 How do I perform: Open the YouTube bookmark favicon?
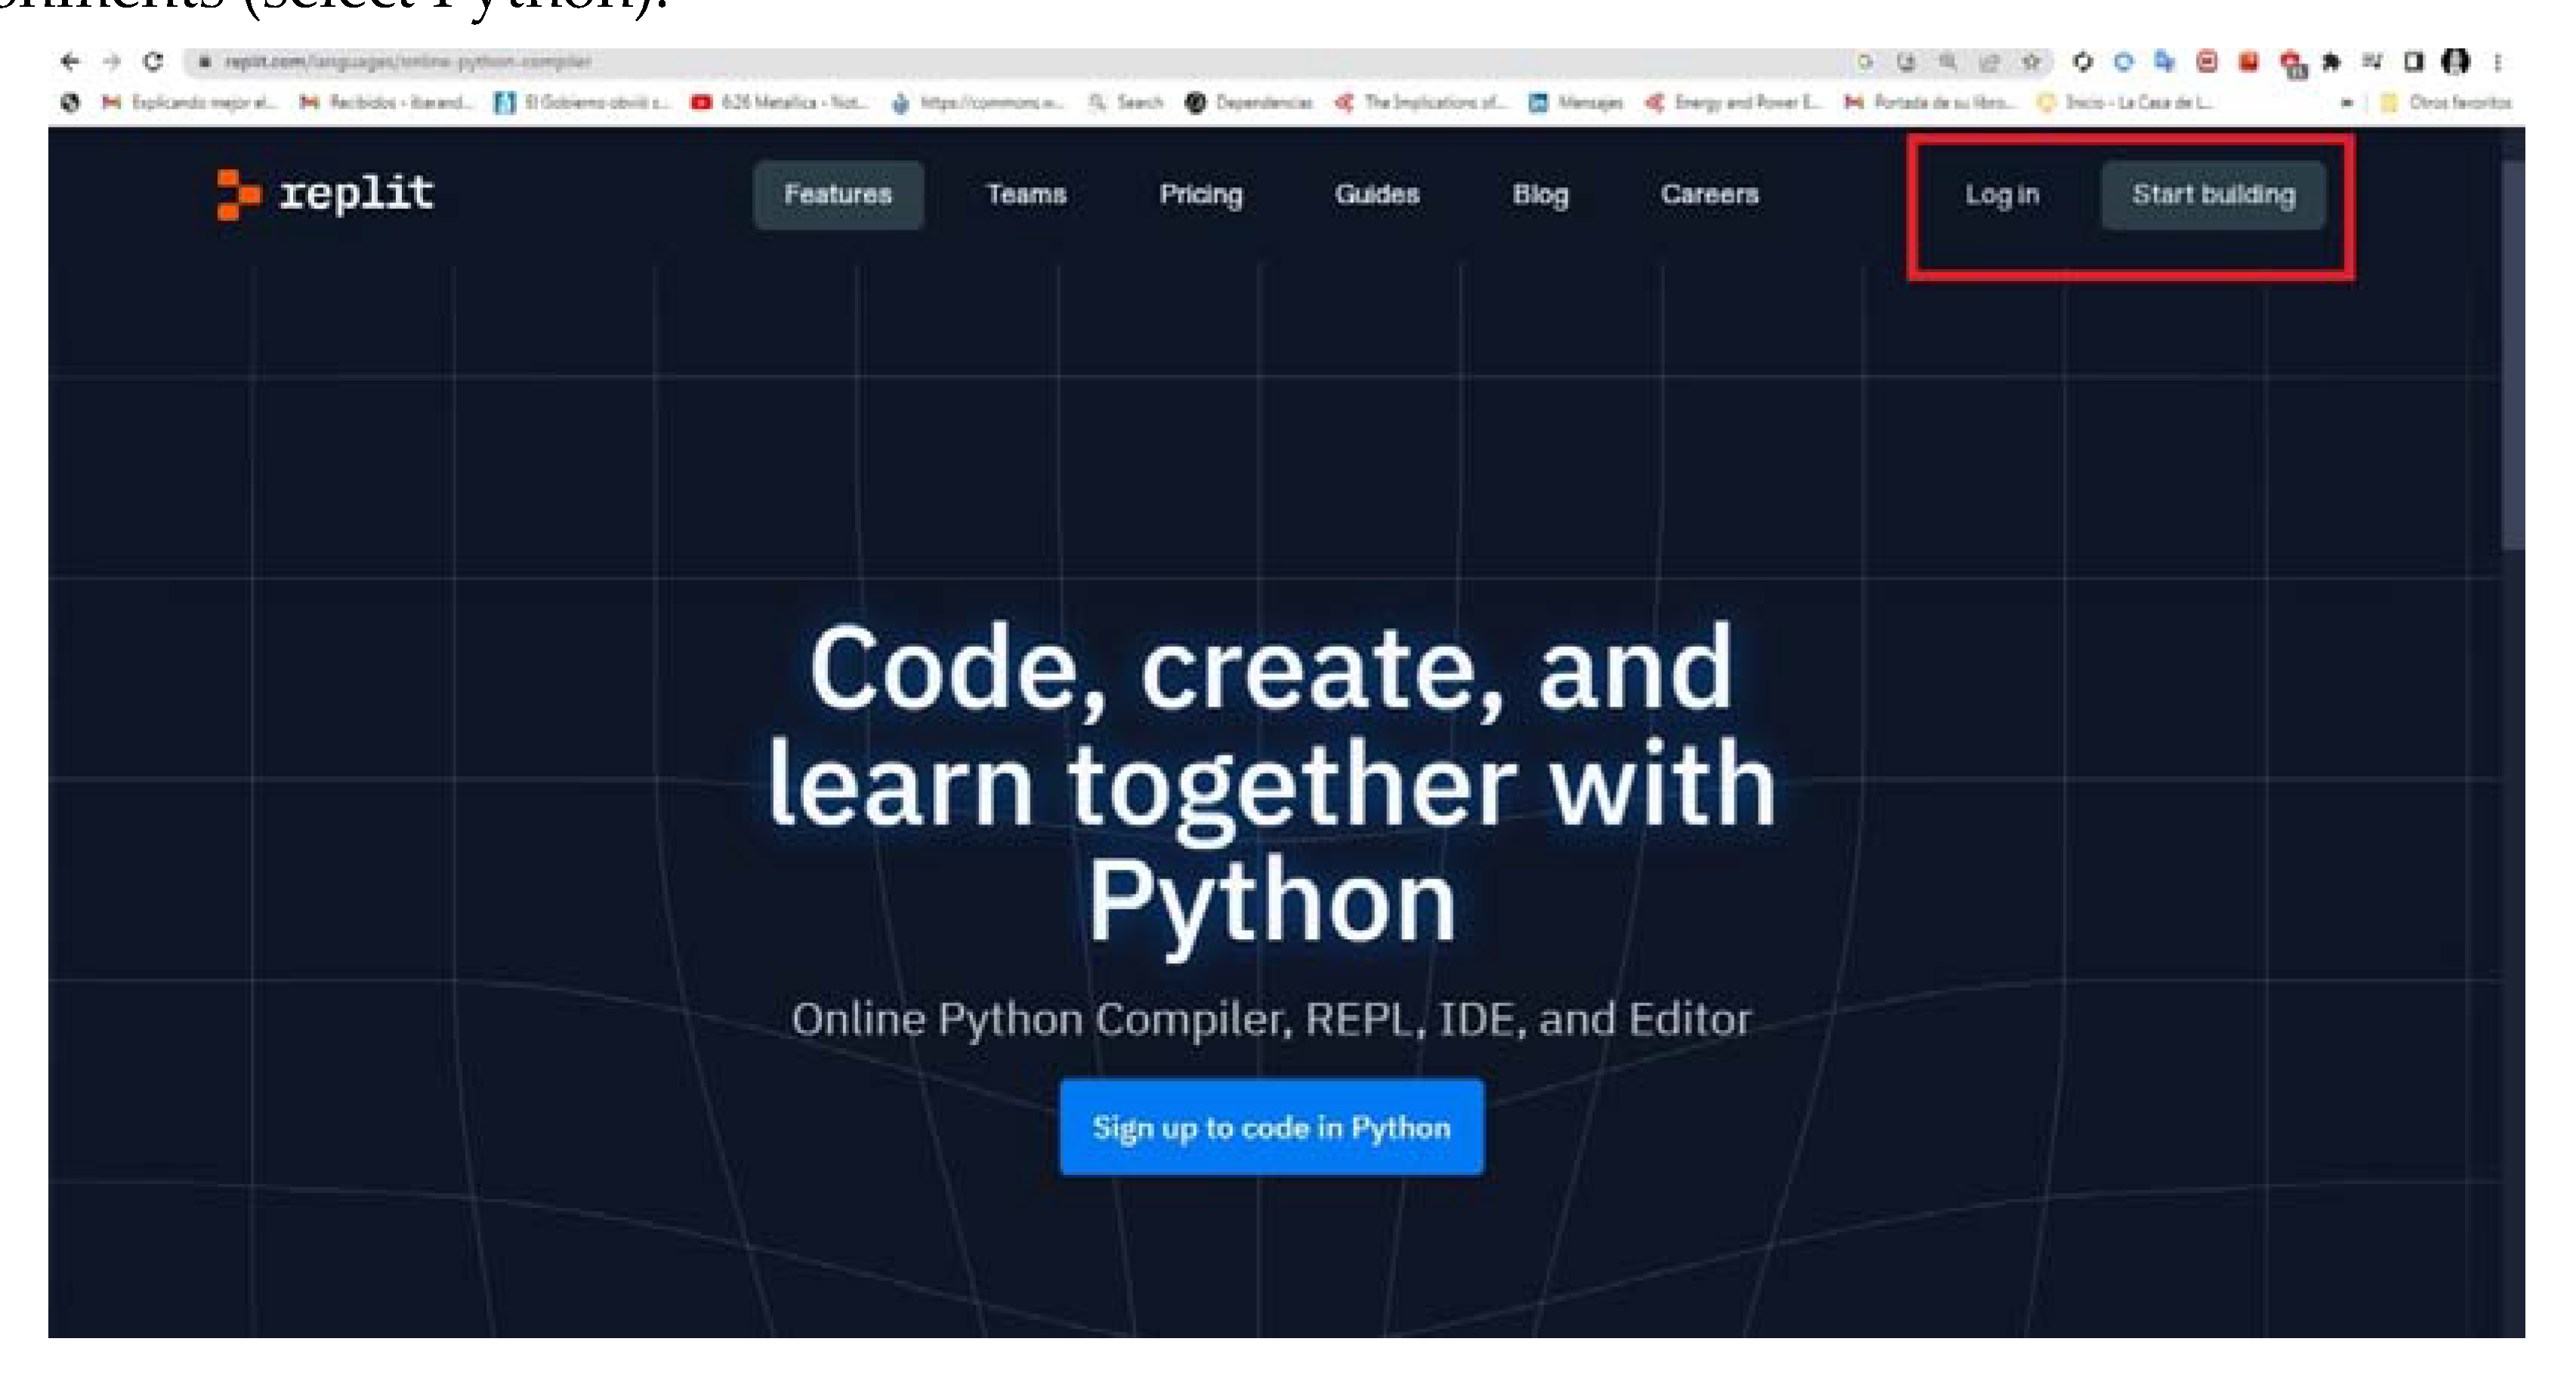coord(703,103)
